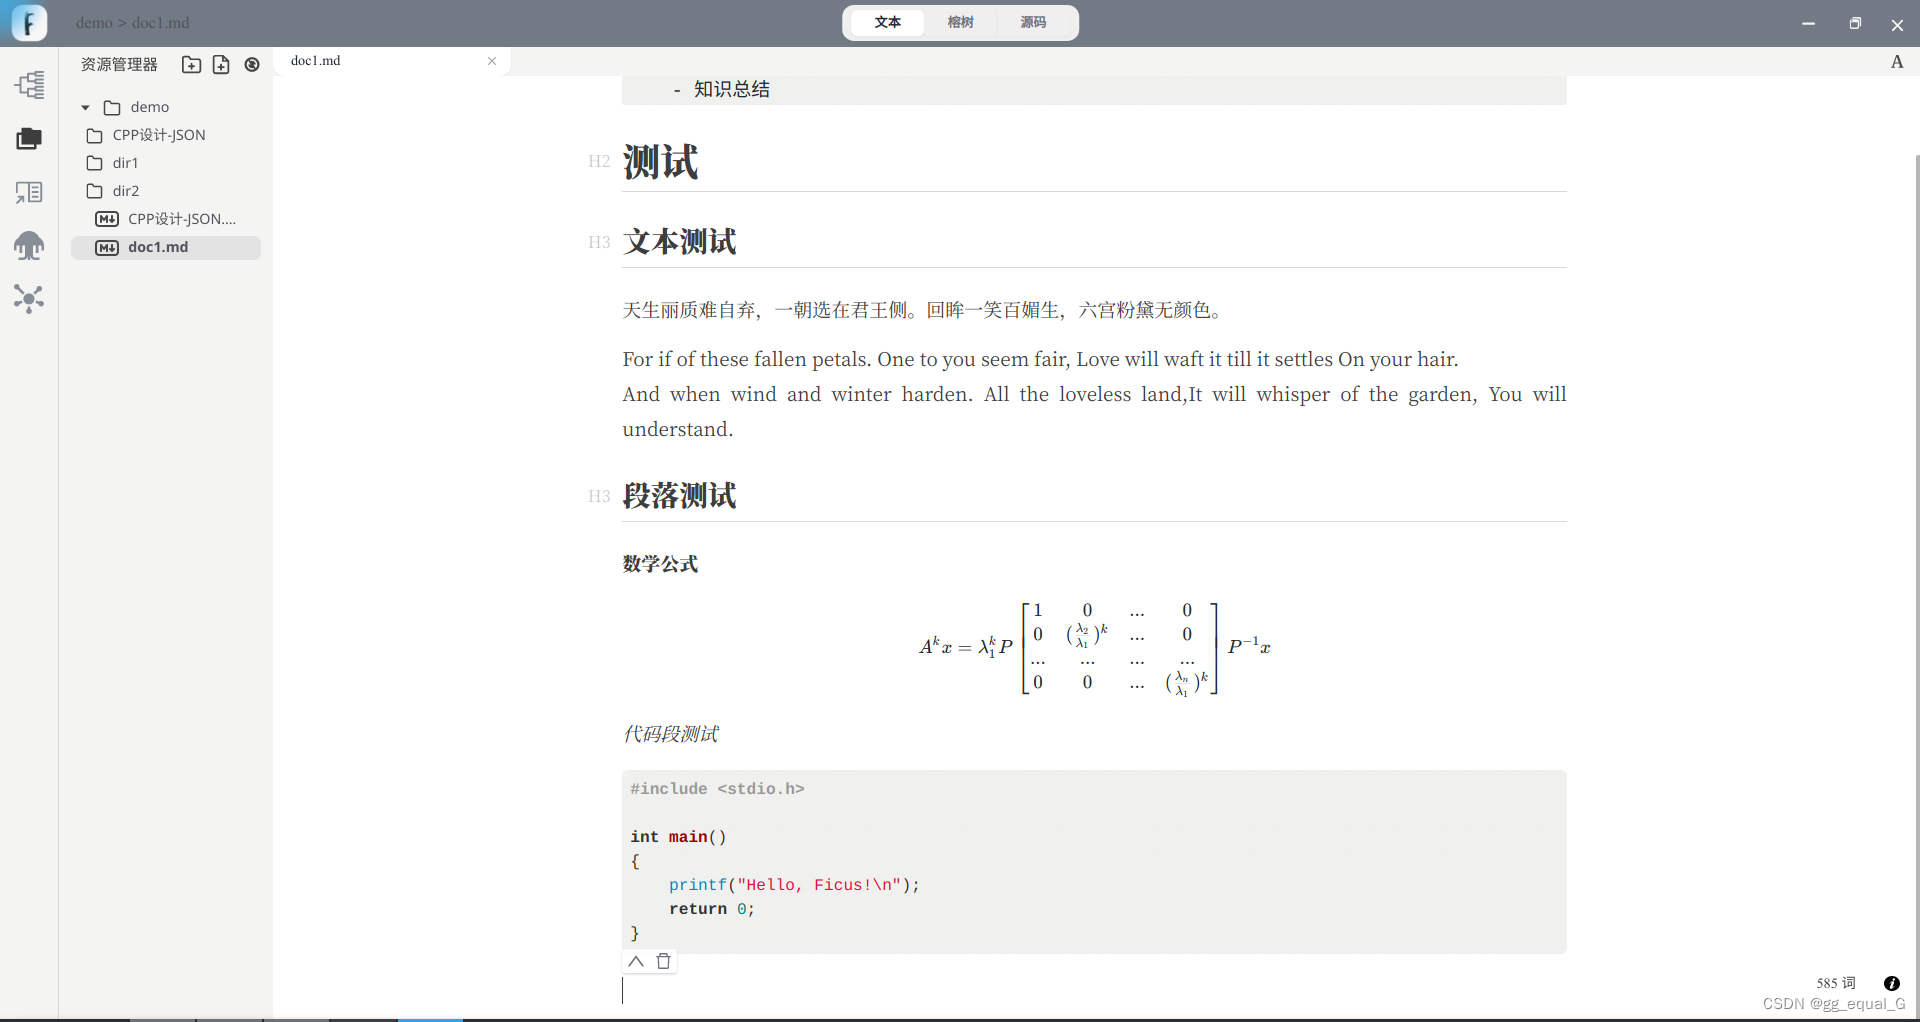Image resolution: width=1920 pixels, height=1022 pixels.
Task: Click the 数学公式 bold text
Action: [x=660, y=564]
